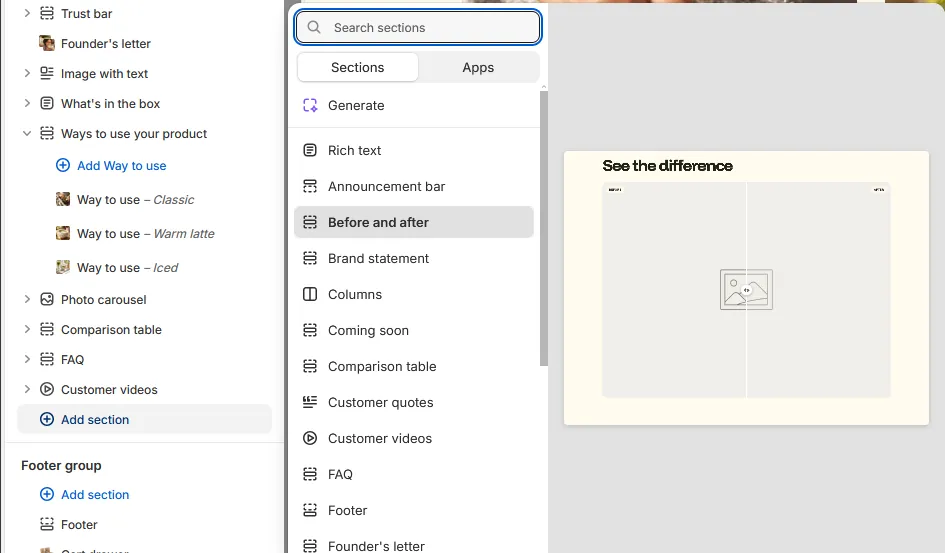Viewport: 945px width, 553px height.
Task: Click the Search sections input field
Action: click(x=418, y=27)
